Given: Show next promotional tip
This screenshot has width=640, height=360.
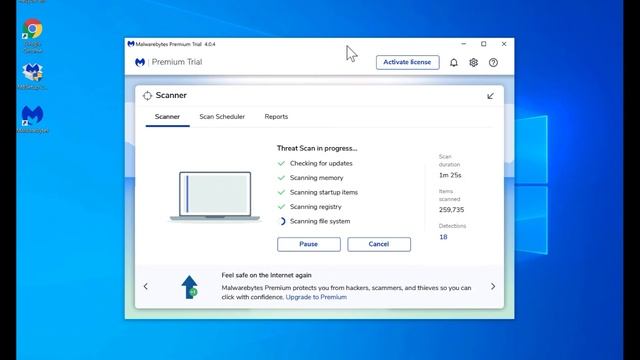Looking at the screenshot, I should [493, 287].
